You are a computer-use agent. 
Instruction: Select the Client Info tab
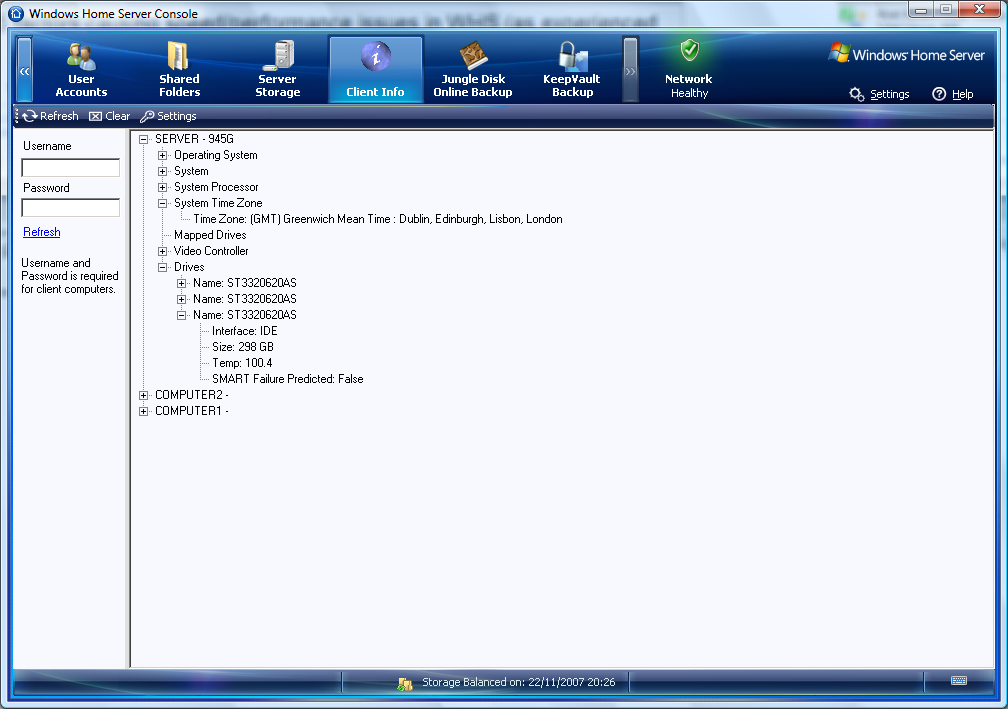375,69
